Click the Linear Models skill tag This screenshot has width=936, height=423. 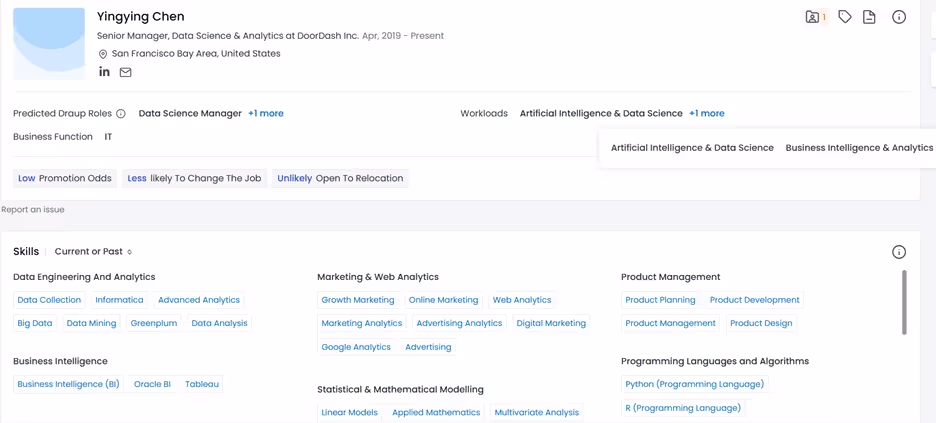(x=349, y=412)
